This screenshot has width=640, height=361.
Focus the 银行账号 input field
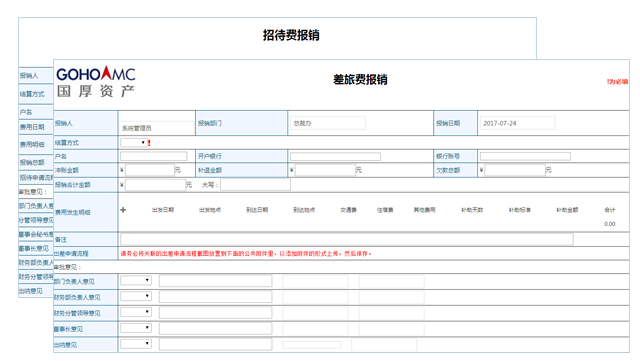coord(525,156)
